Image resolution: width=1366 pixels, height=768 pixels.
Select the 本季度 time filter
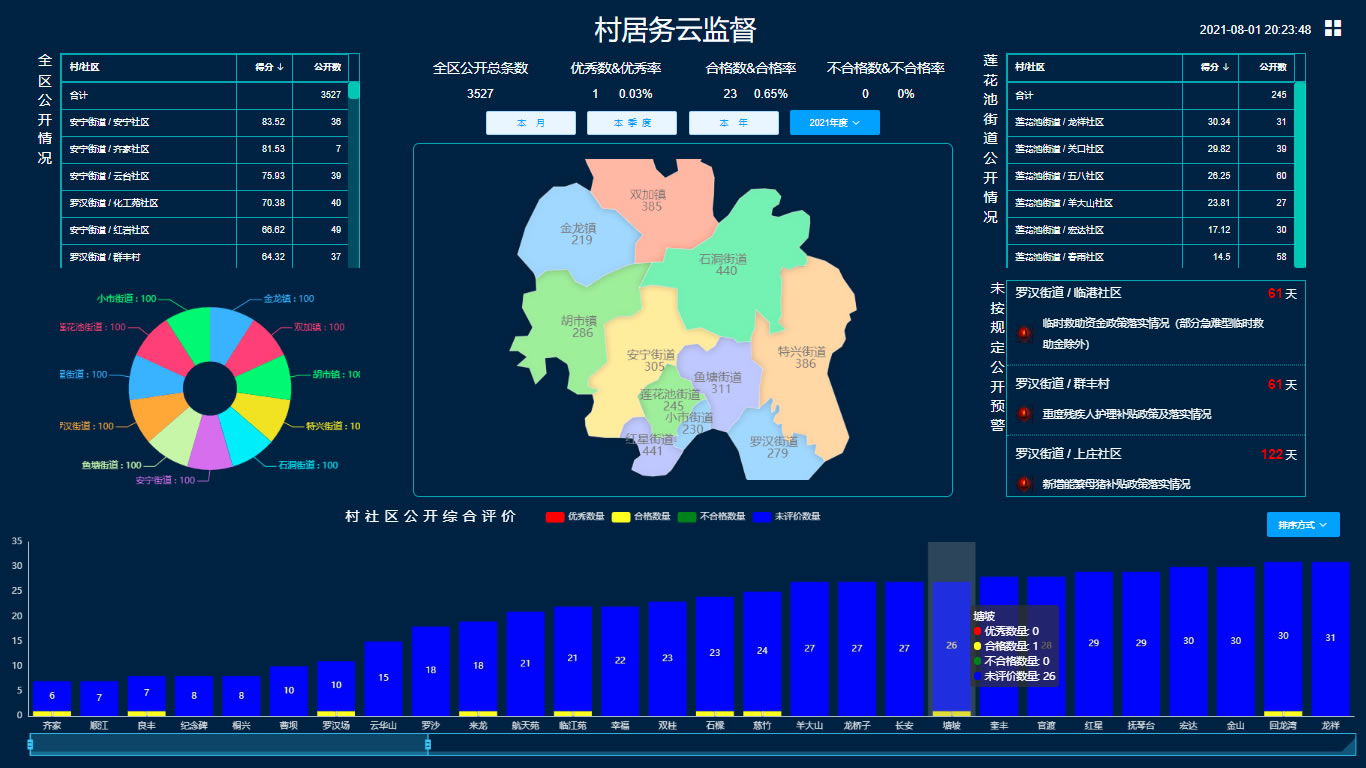click(632, 123)
